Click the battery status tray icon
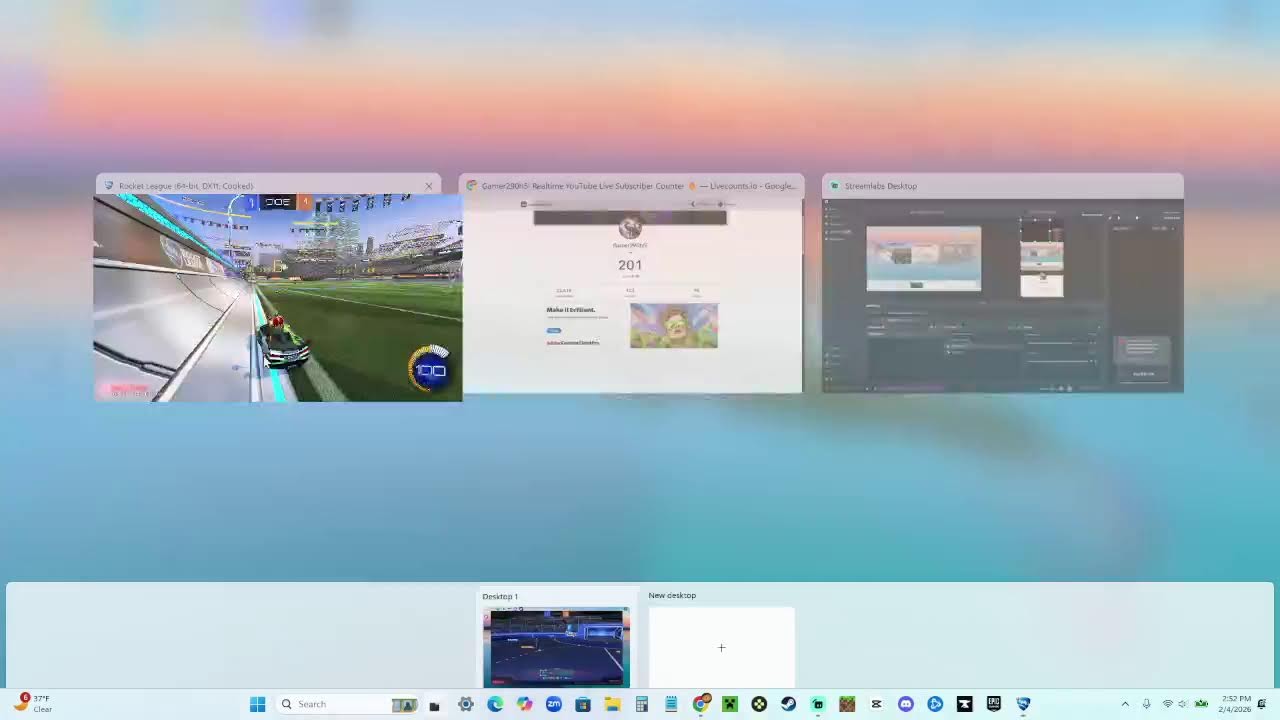The image size is (1280, 720). point(1201,704)
